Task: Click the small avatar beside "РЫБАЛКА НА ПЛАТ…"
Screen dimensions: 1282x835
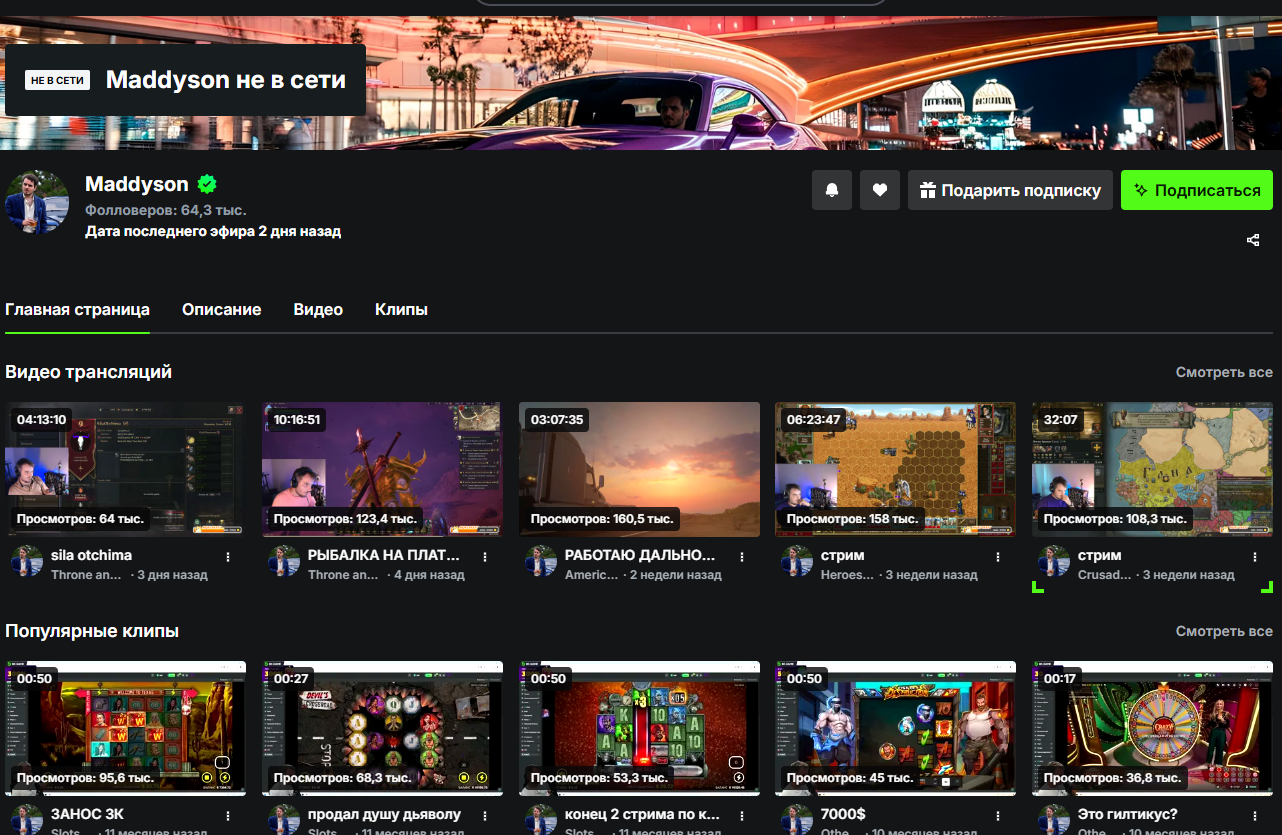Action: click(x=284, y=561)
